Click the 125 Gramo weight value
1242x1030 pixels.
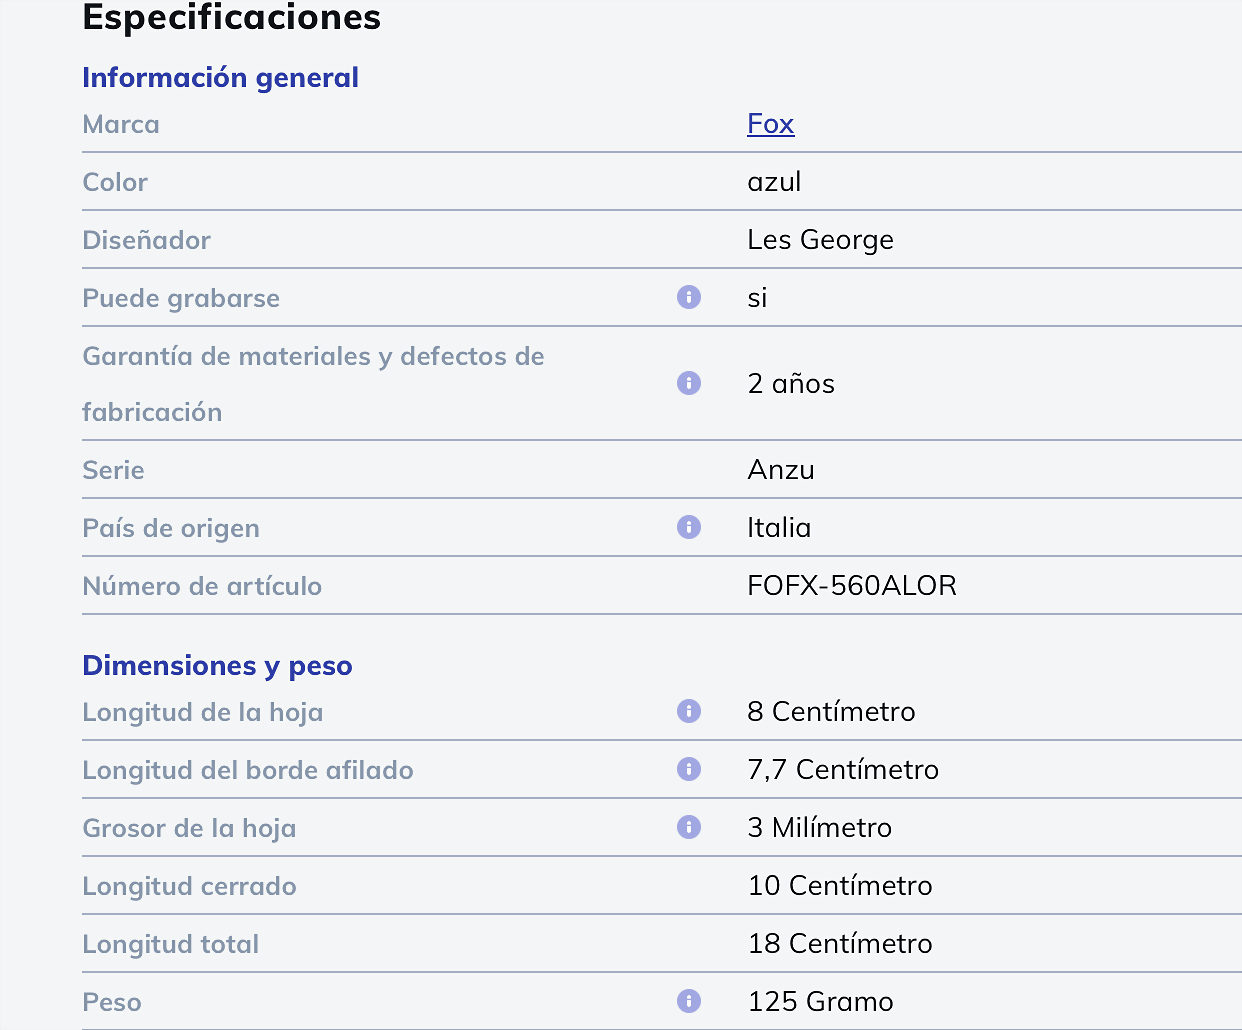[x=821, y=1002]
